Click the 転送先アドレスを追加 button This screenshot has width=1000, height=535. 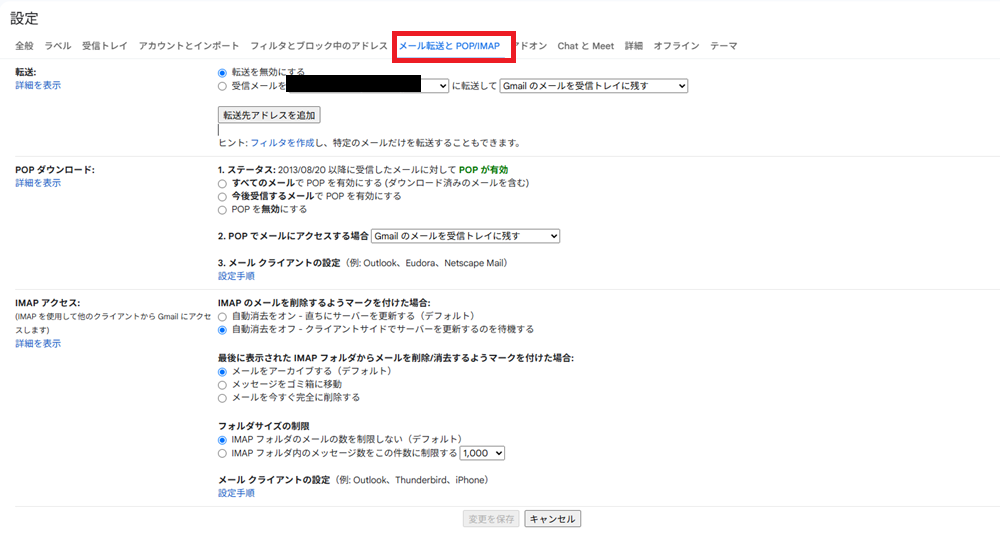click(x=269, y=116)
